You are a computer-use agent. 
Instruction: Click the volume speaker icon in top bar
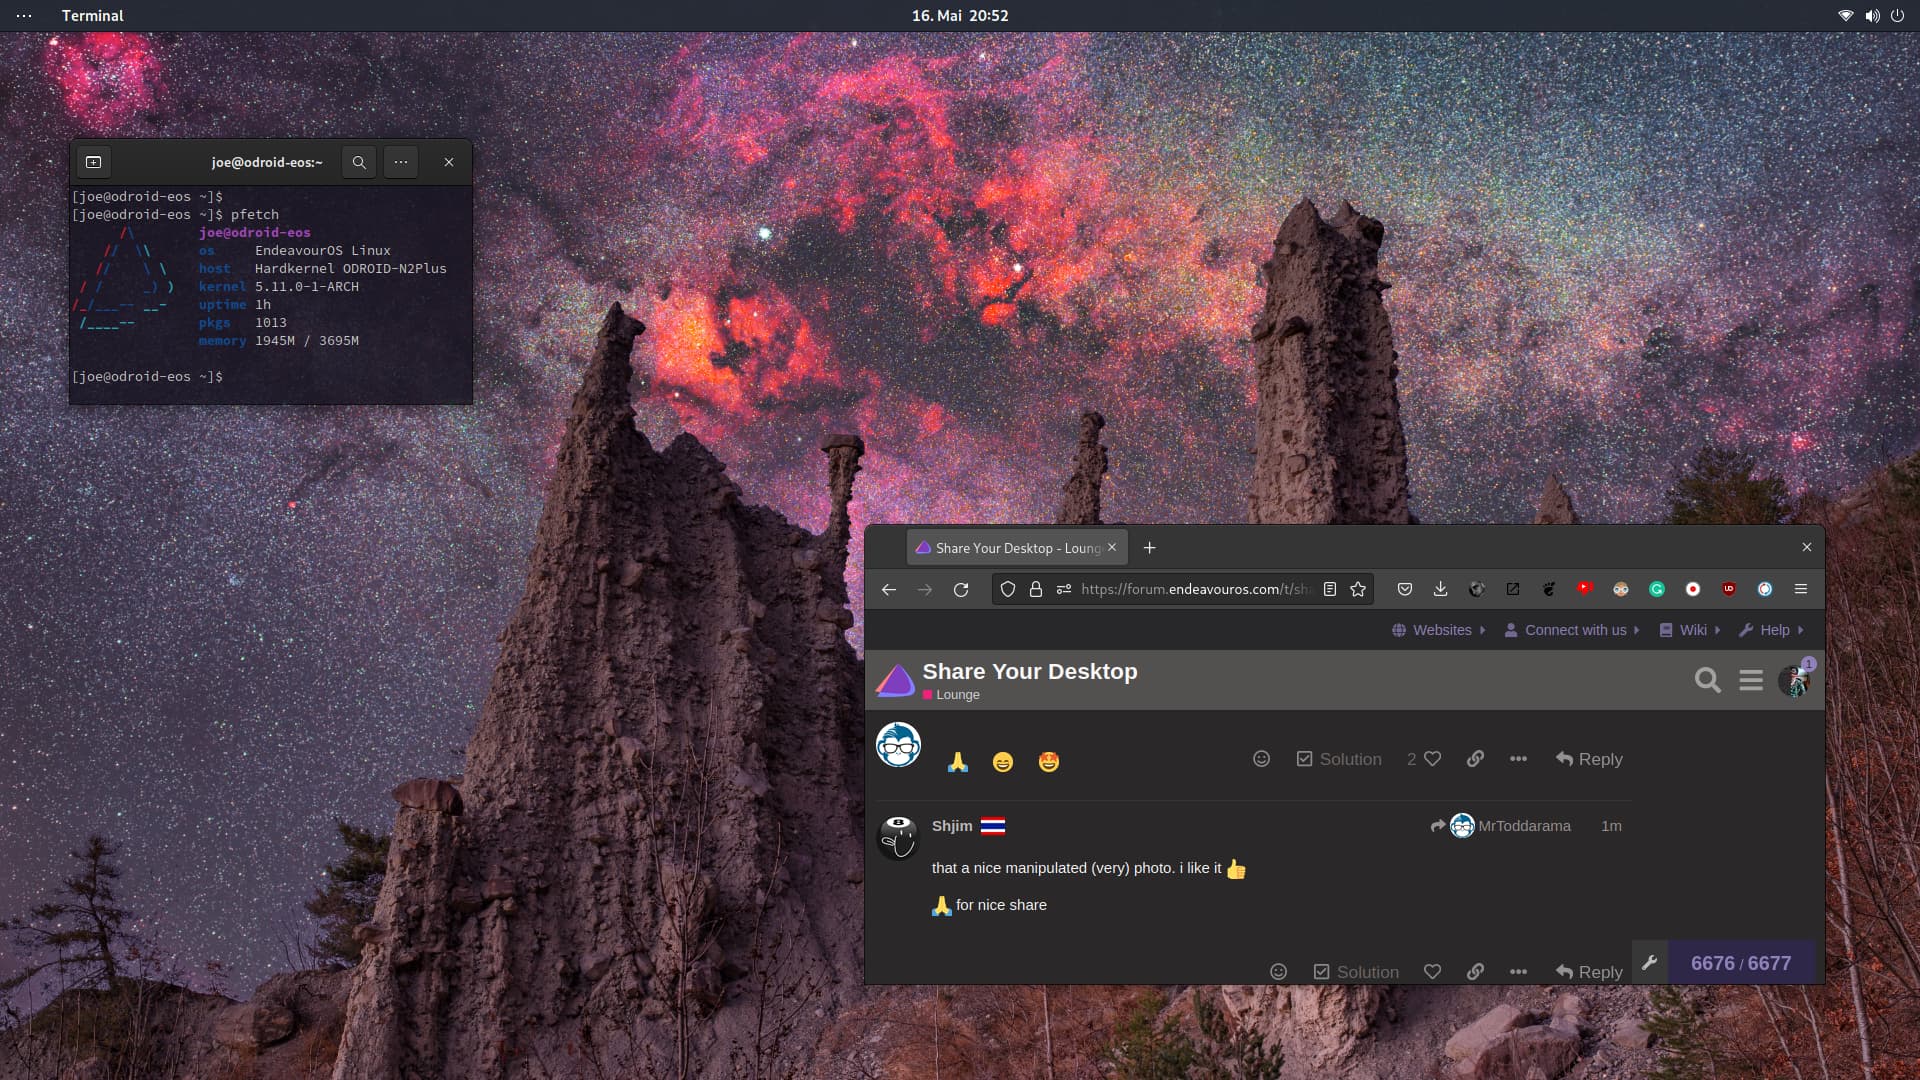1871,16
